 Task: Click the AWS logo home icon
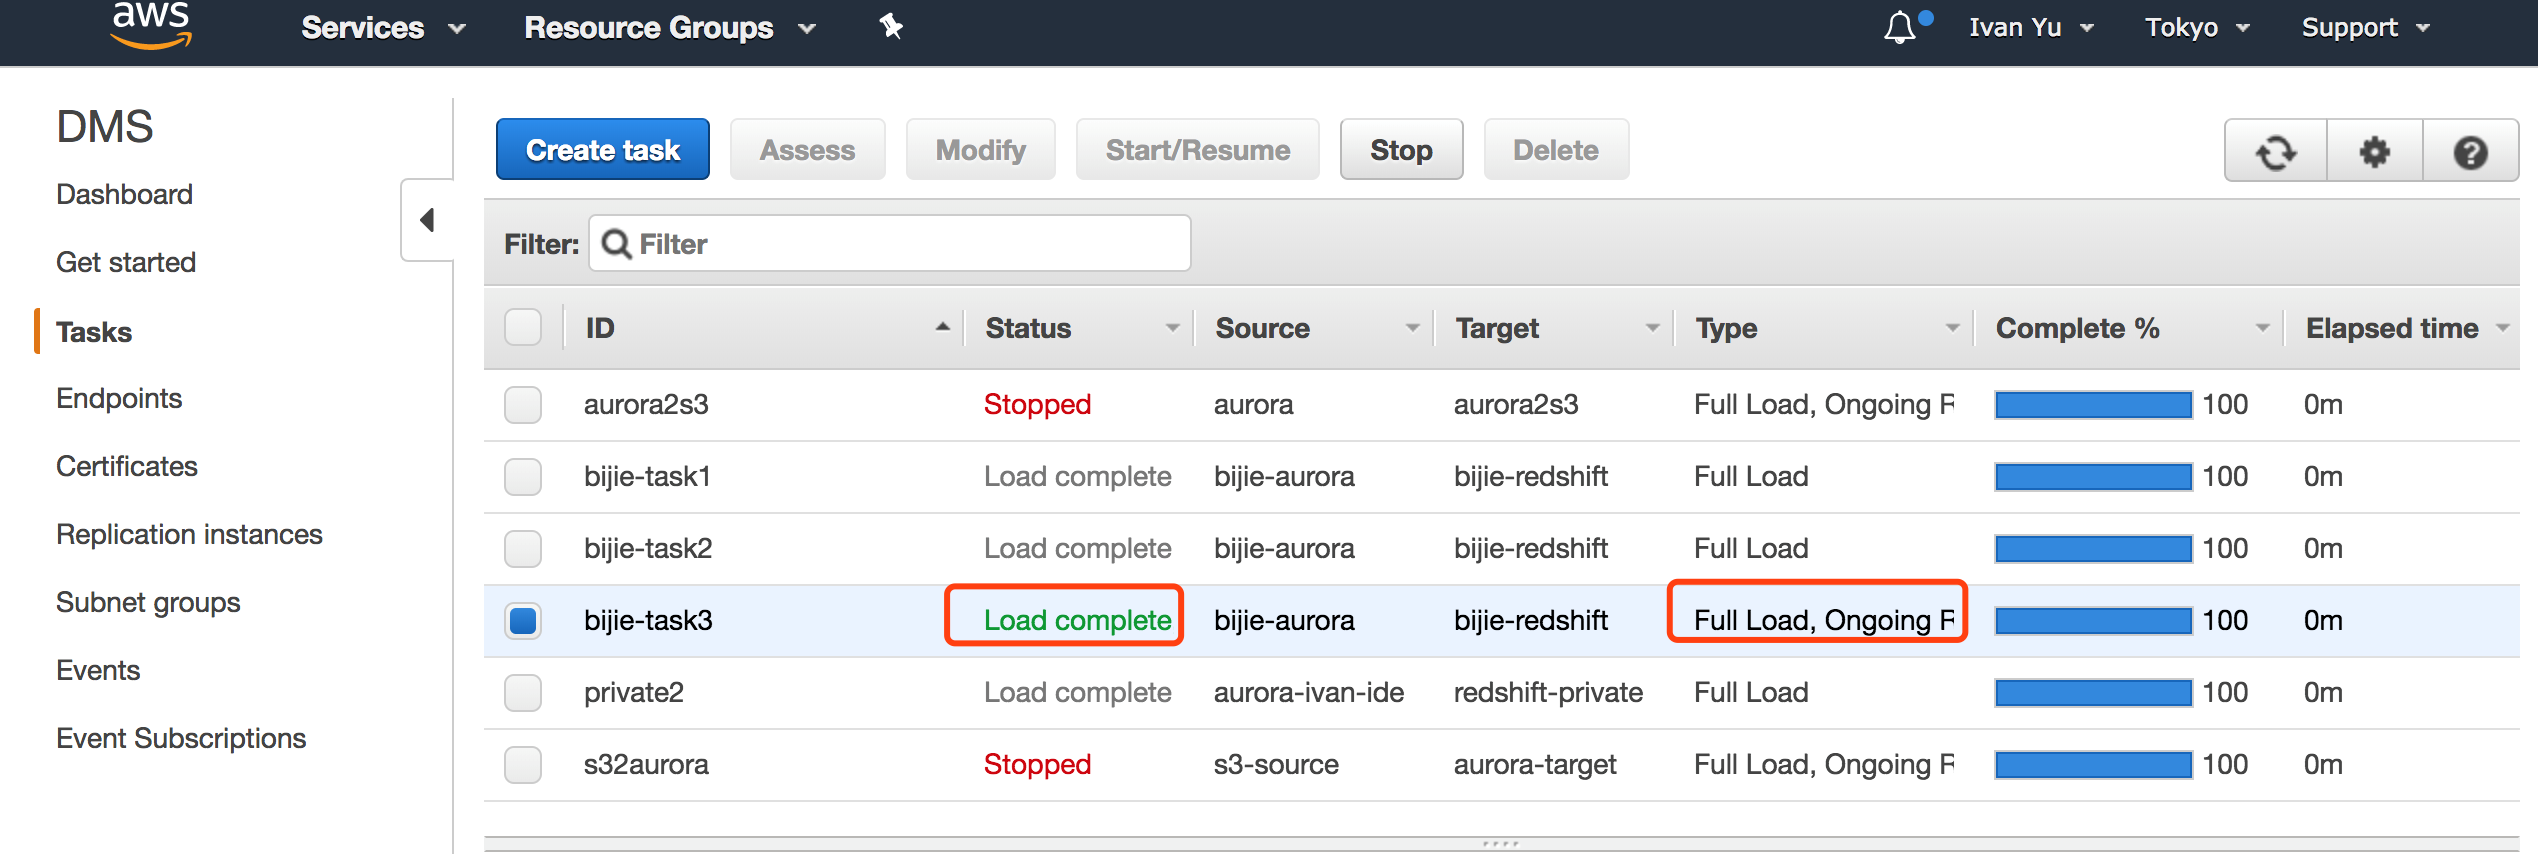click(x=151, y=24)
